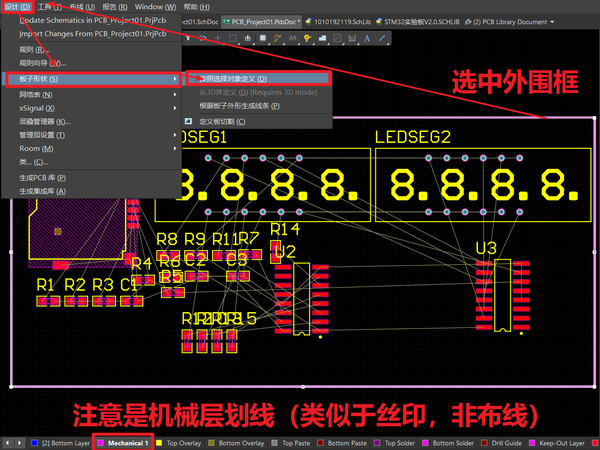Viewport: 600px width, 450px height.
Task: Expand the 板子形状 (S) submenu
Action: [x=92, y=79]
